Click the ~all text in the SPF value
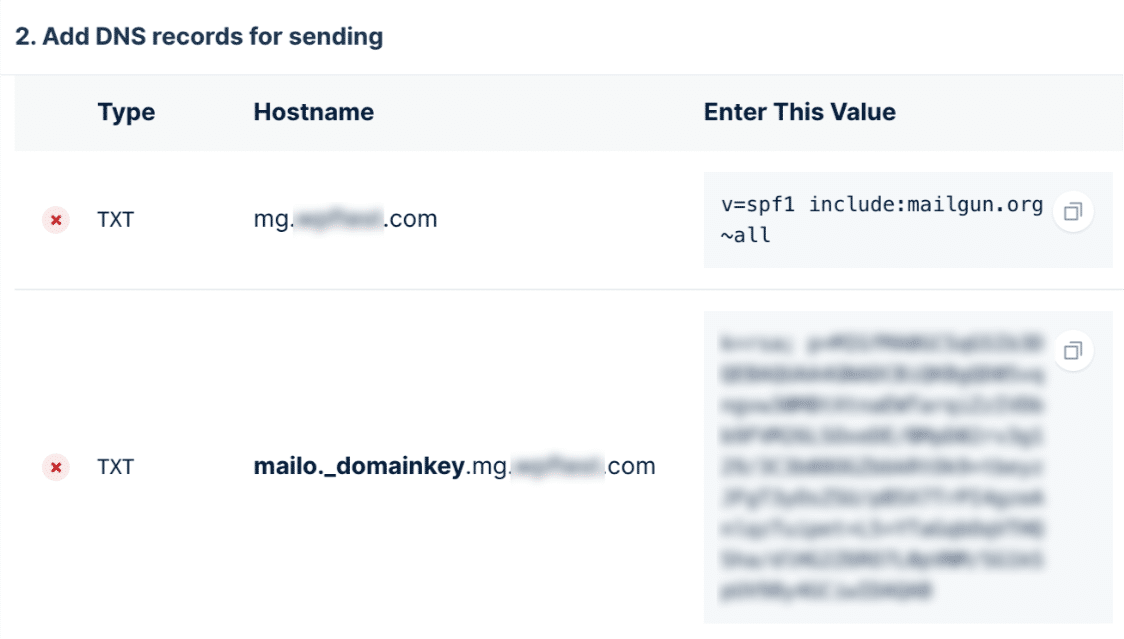Image resolution: width=1124 pixels, height=639 pixels. click(x=746, y=235)
